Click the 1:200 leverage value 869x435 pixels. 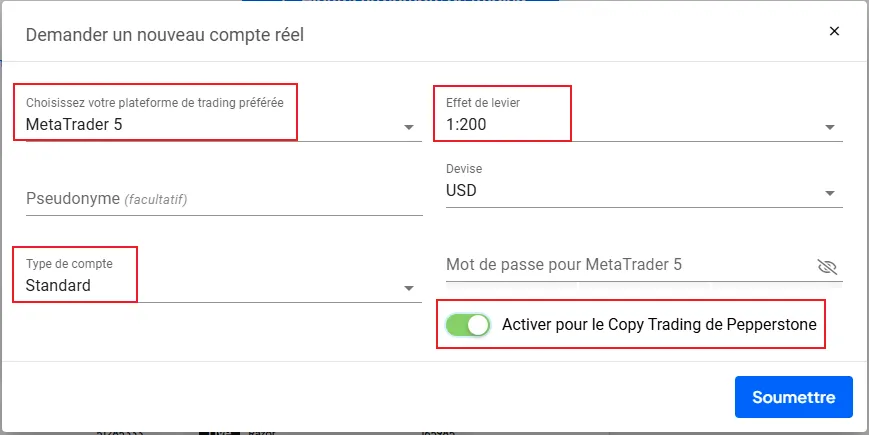466,125
